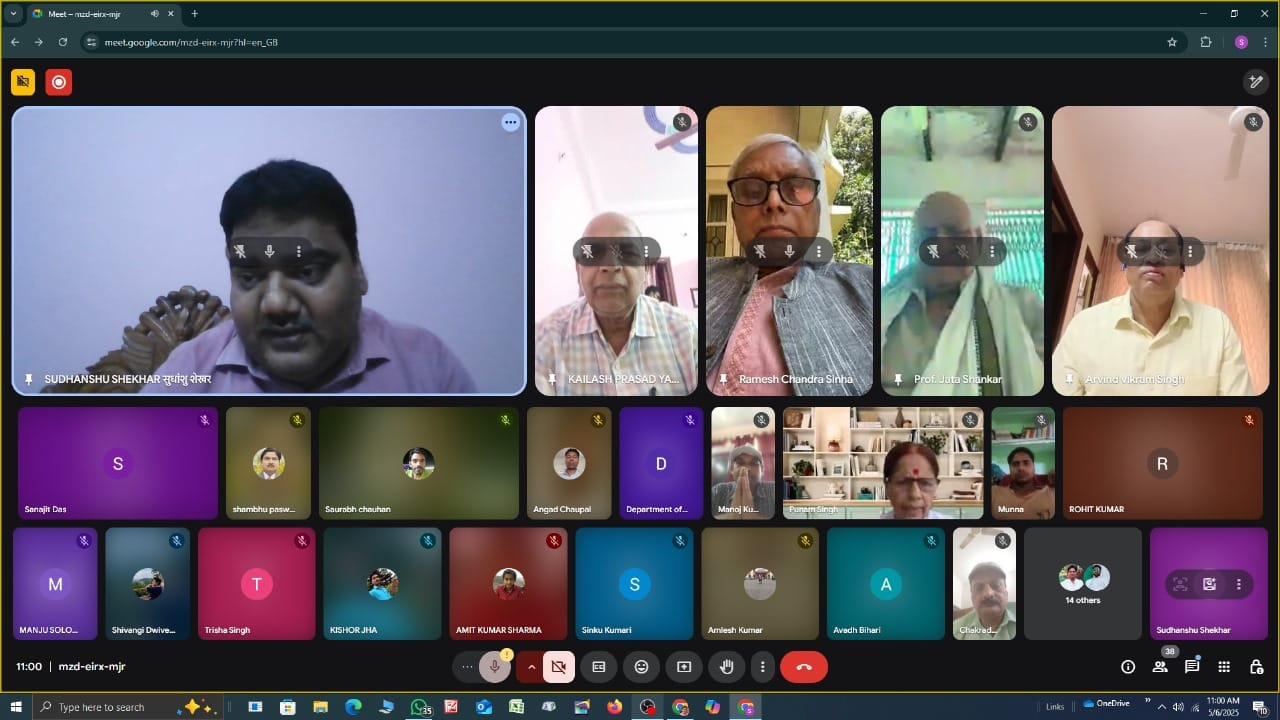Viewport: 1280px width, 720px height.
Task: Open the emoji reactions button
Action: (x=641, y=667)
